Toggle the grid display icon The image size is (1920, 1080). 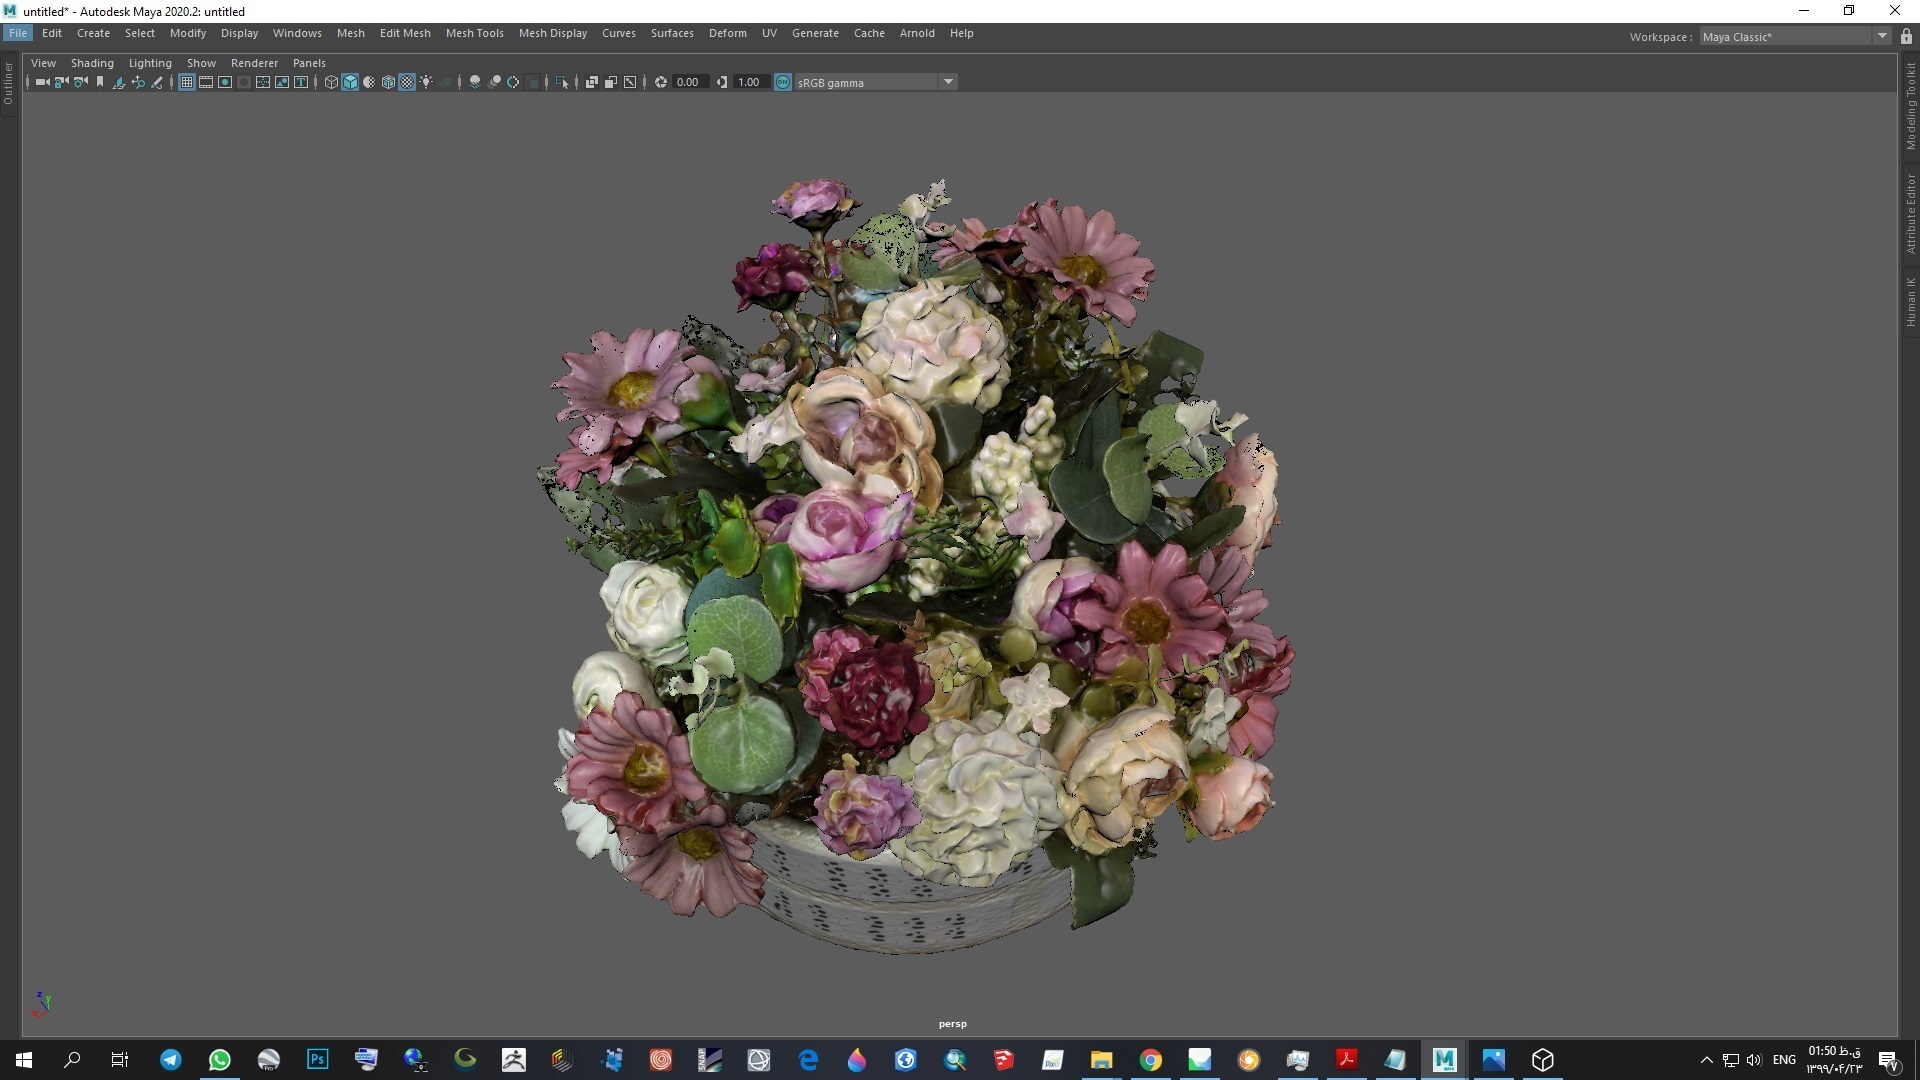pos(187,82)
